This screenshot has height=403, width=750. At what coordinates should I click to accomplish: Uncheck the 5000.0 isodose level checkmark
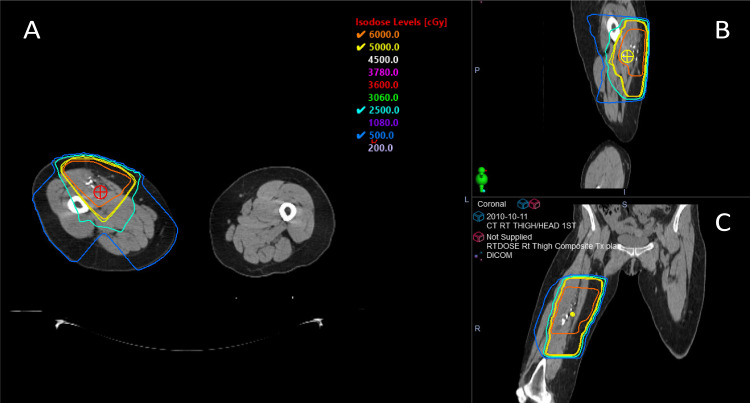(x=361, y=47)
